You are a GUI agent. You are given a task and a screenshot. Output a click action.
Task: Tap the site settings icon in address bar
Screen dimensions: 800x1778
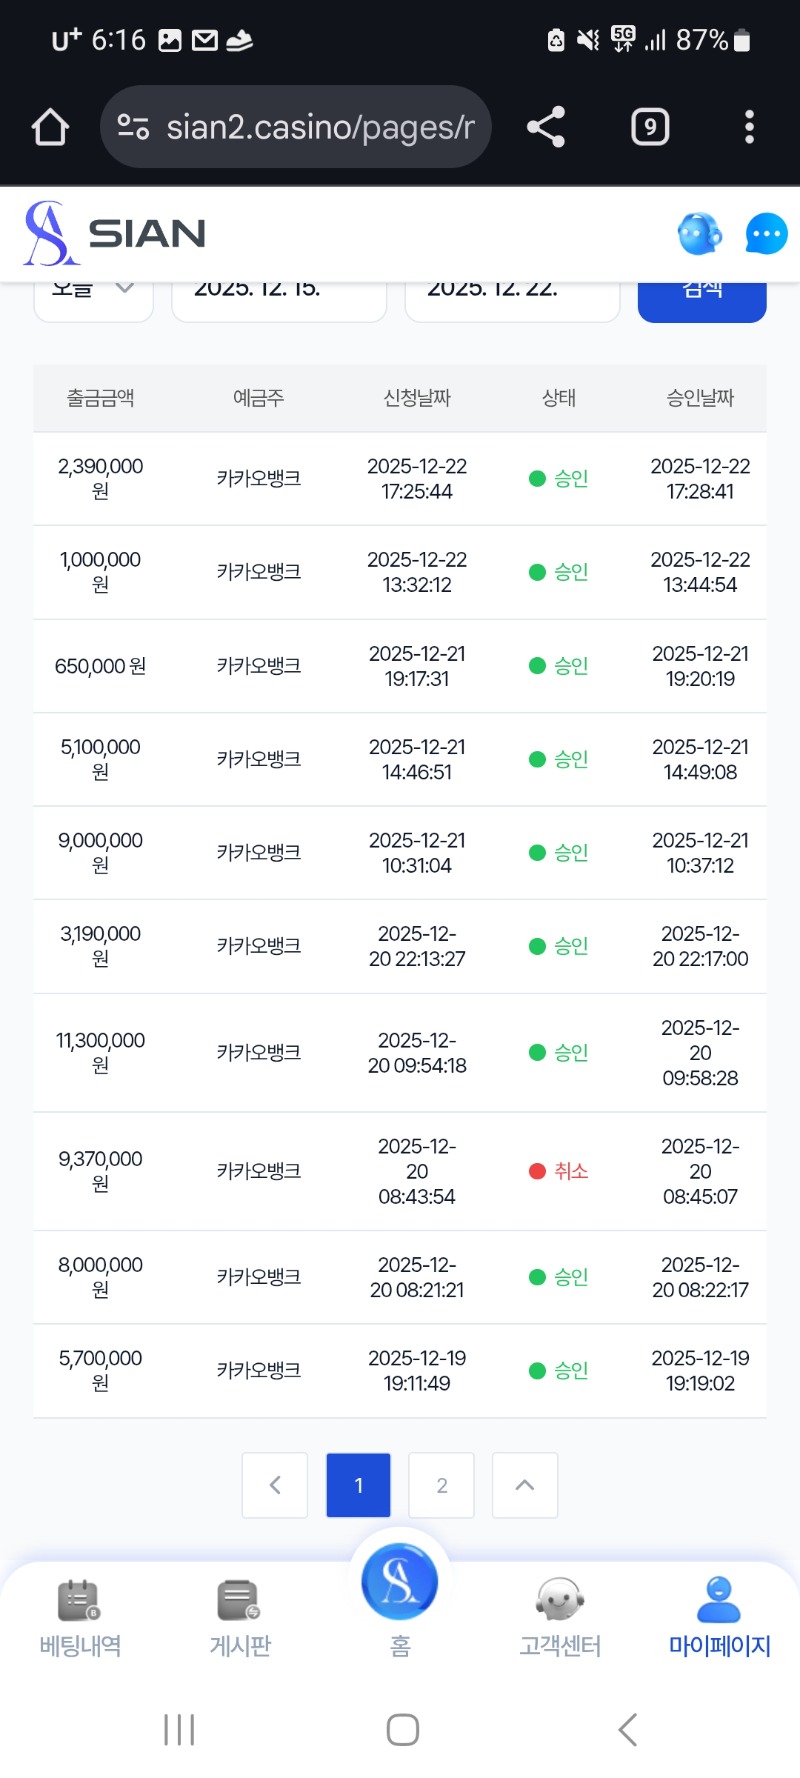pyautogui.click(x=134, y=127)
